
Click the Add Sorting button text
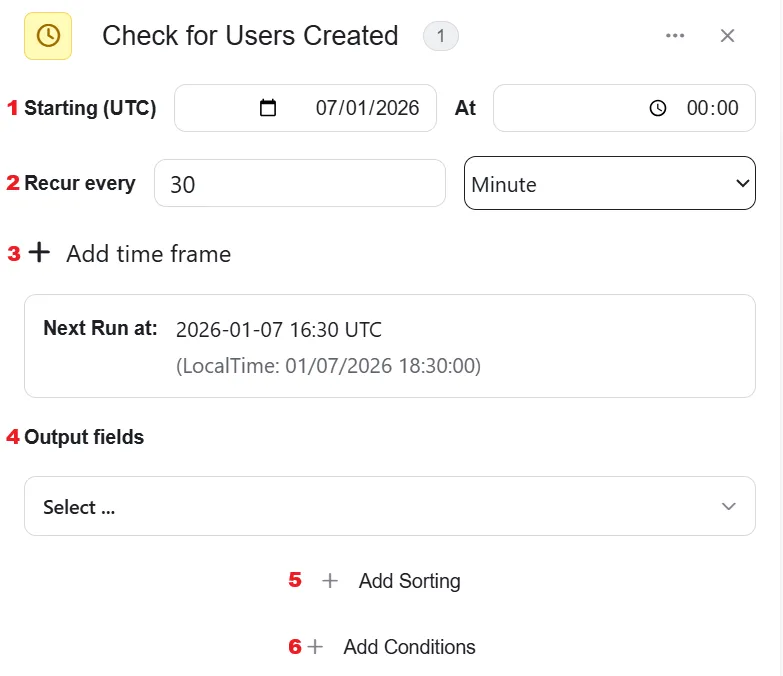[409, 581]
